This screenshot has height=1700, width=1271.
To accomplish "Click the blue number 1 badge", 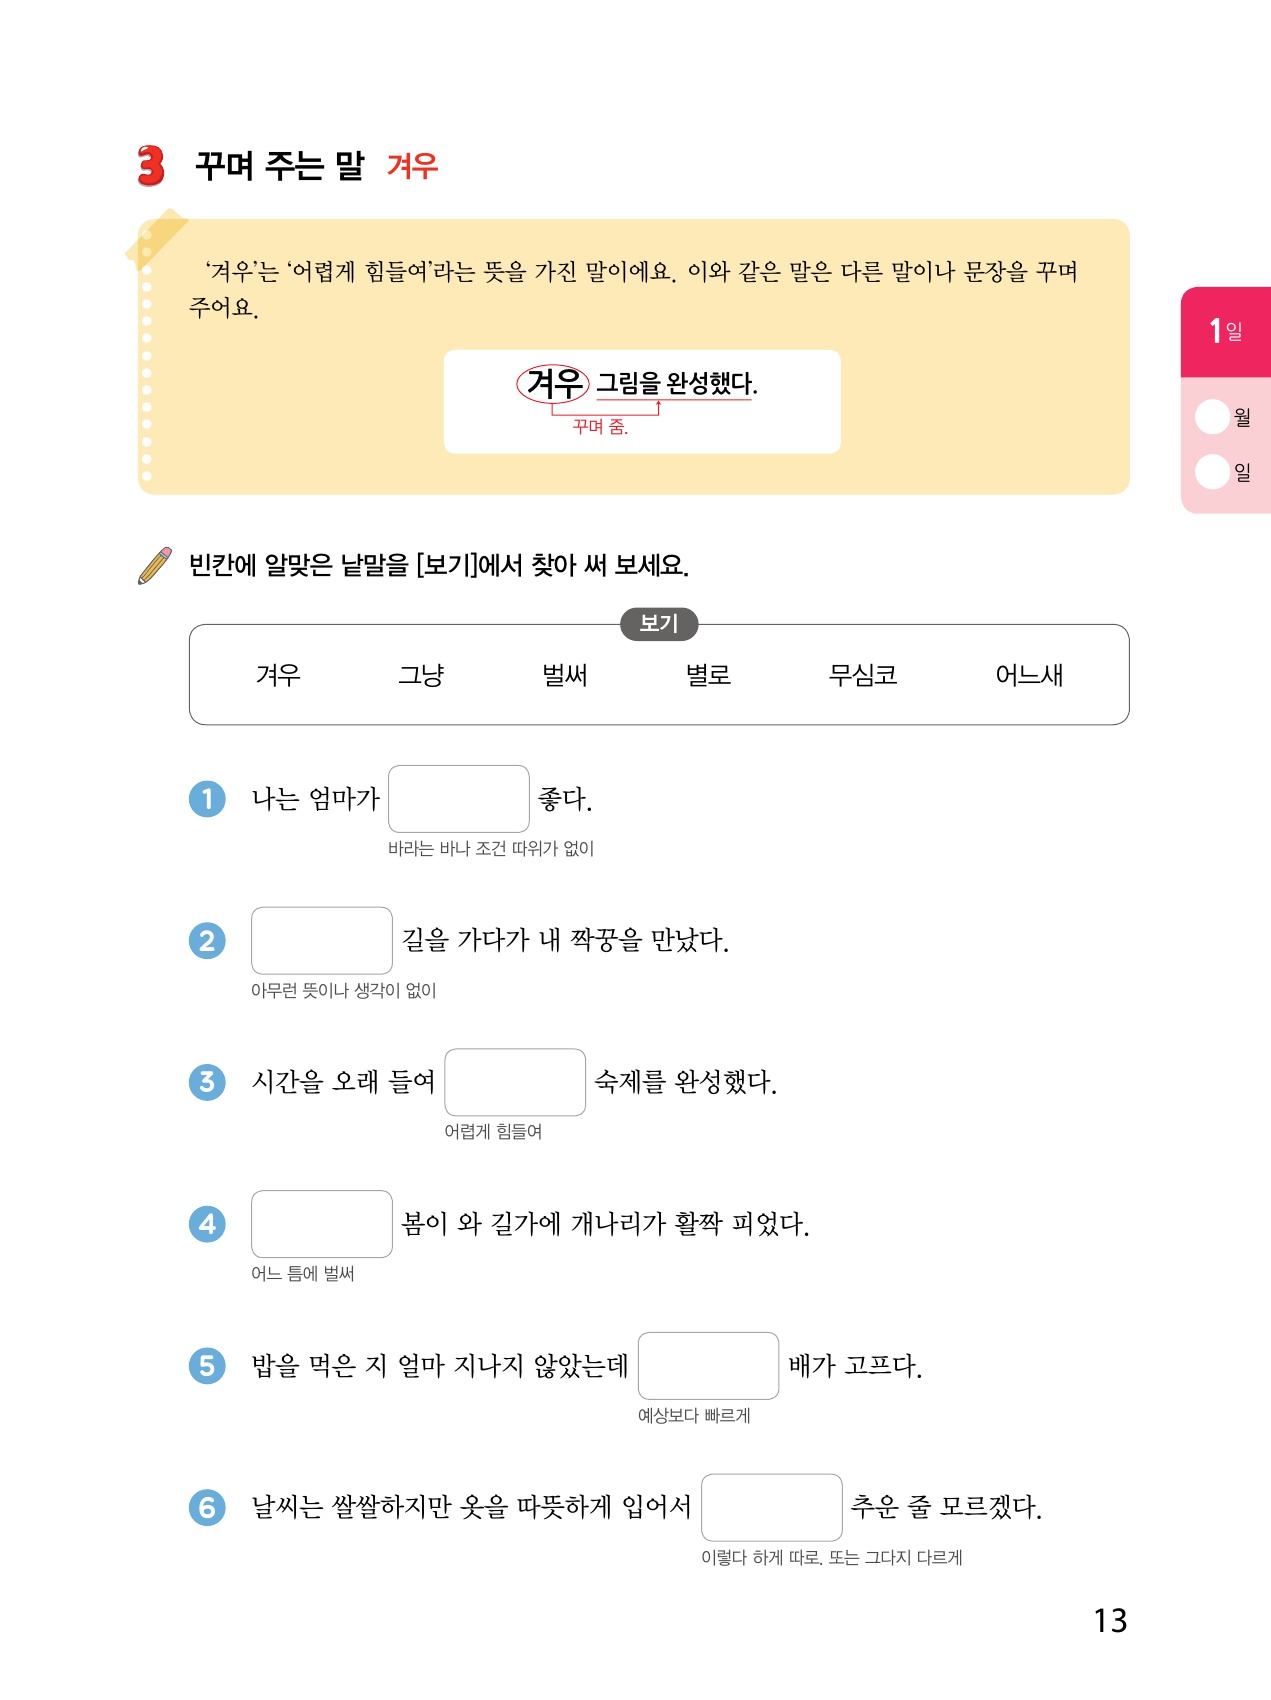I will [207, 799].
